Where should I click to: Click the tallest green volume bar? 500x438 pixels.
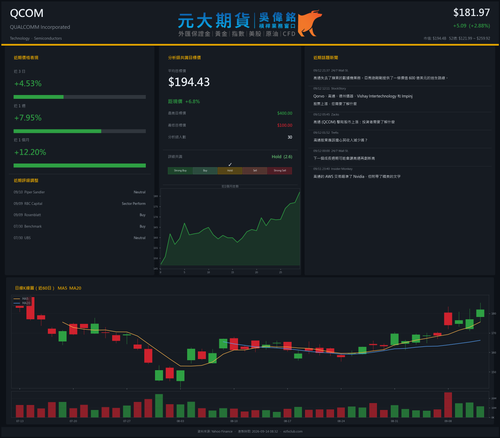coord(159,406)
